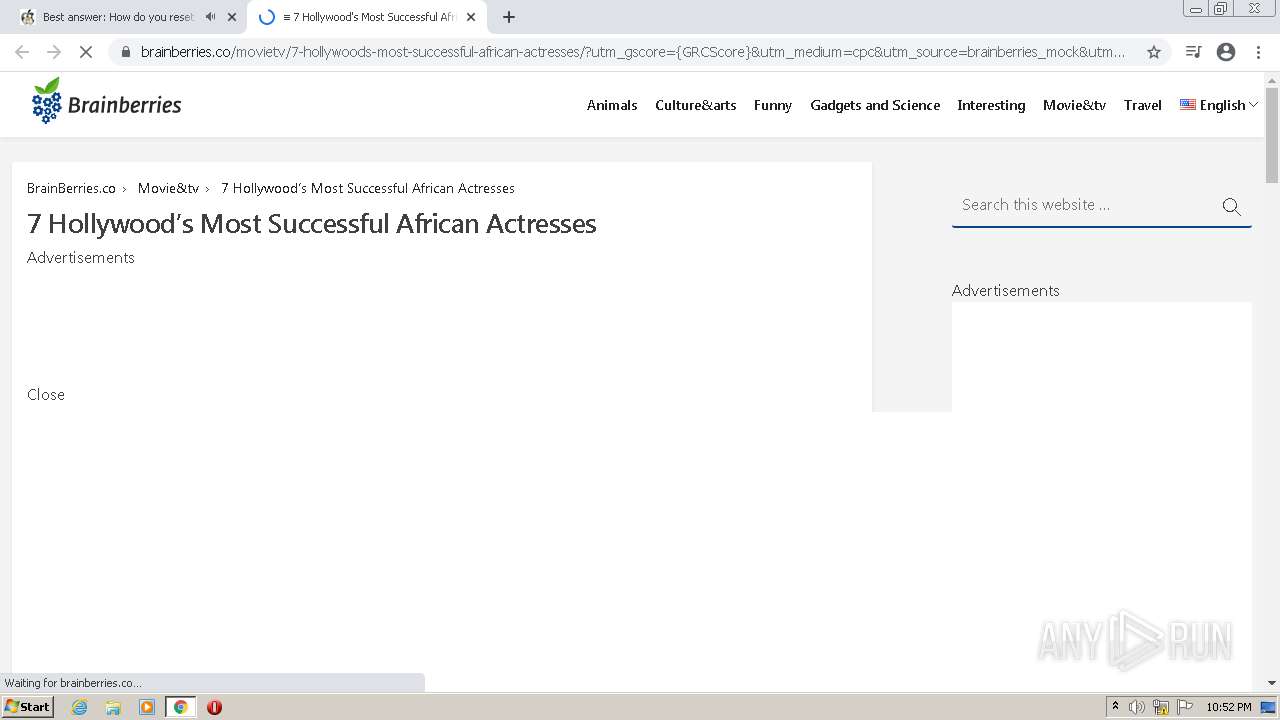The width and height of the screenshot is (1280, 720).
Task: Click the browser back arrow
Action: pyautogui.click(x=22, y=52)
